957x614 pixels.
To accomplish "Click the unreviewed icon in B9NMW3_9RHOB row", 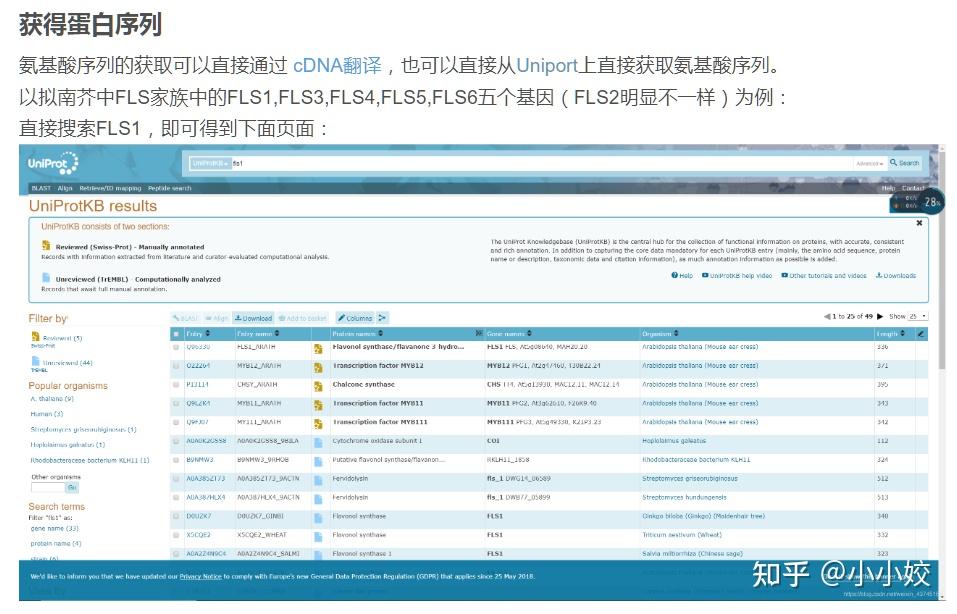I will click(318, 461).
